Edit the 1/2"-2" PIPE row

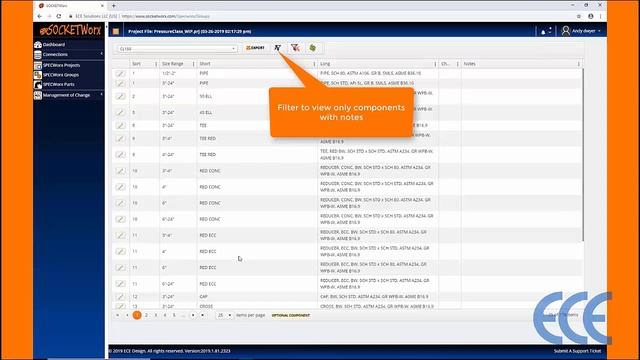click(120, 73)
